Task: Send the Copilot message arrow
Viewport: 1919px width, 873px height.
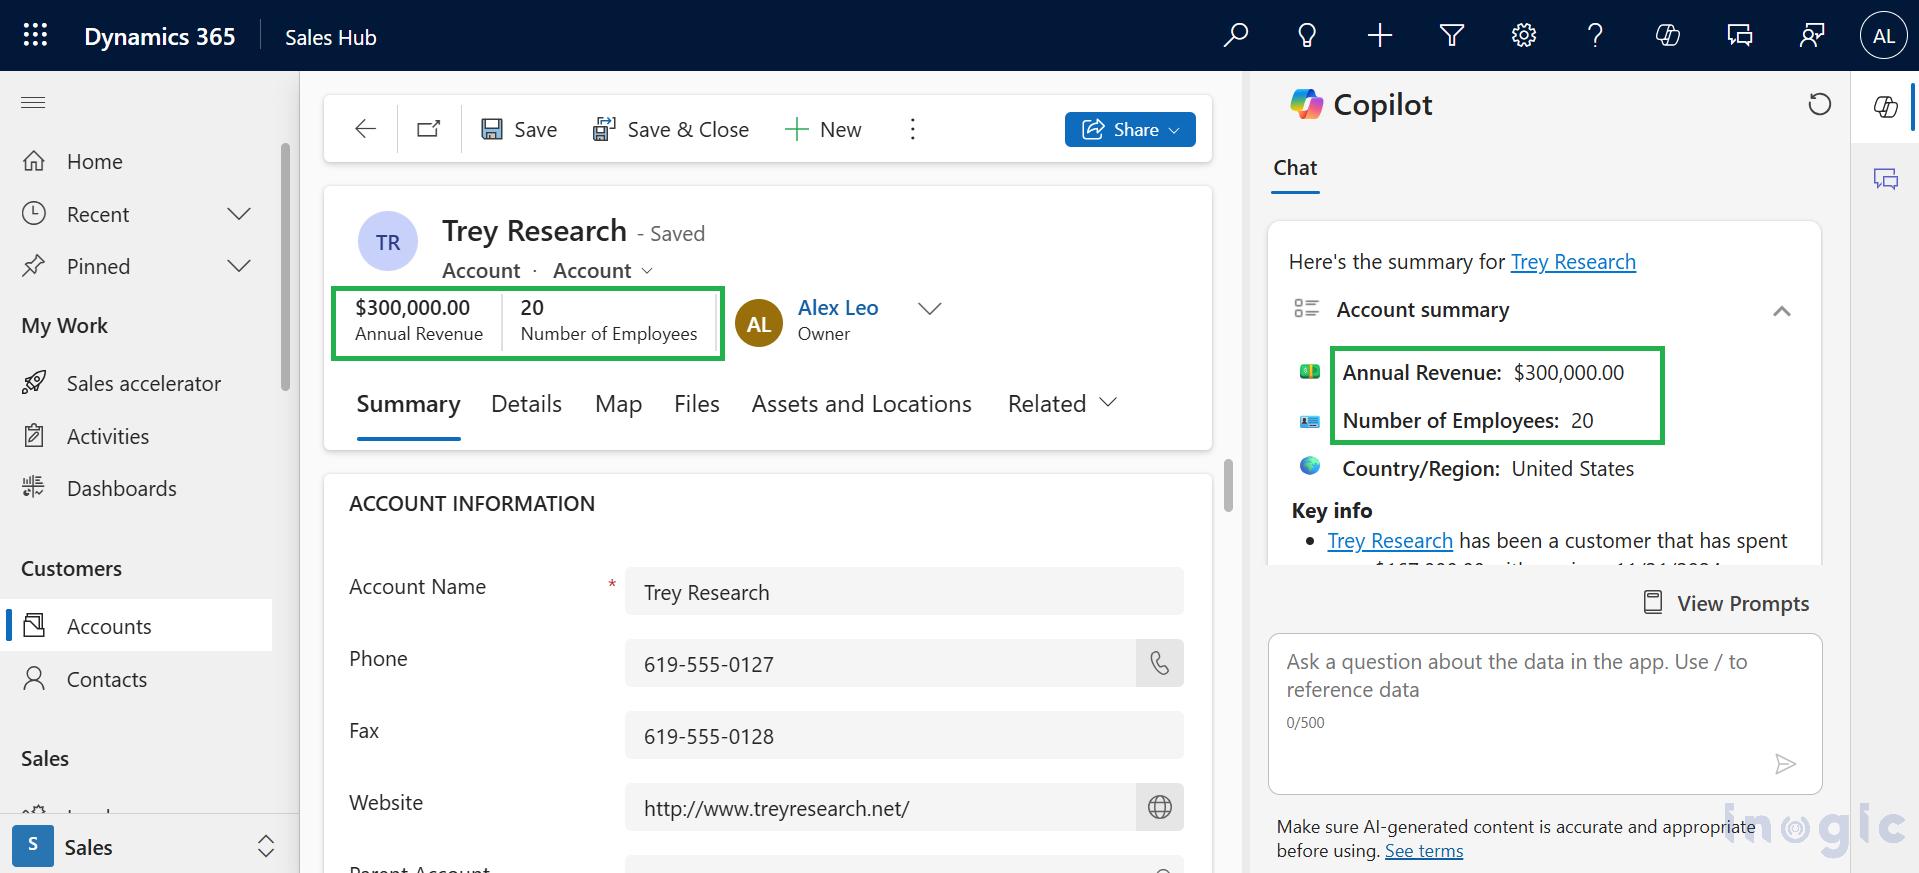Action: (x=1785, y=764)
